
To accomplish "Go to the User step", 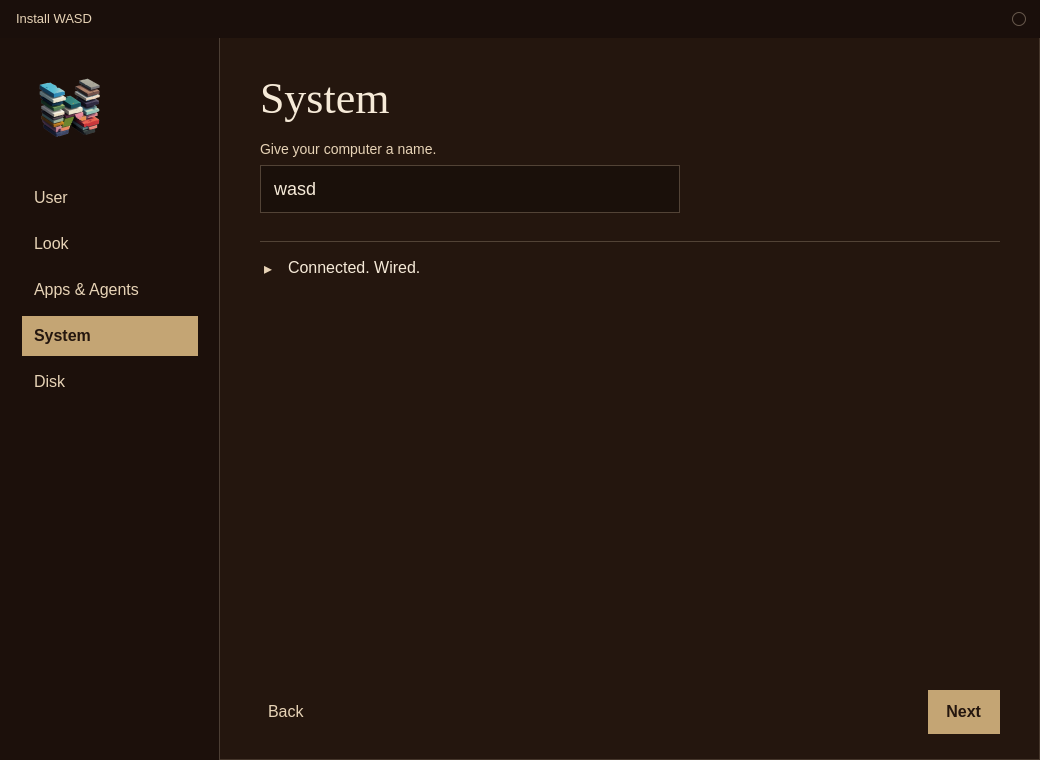I will pos(110,198).
